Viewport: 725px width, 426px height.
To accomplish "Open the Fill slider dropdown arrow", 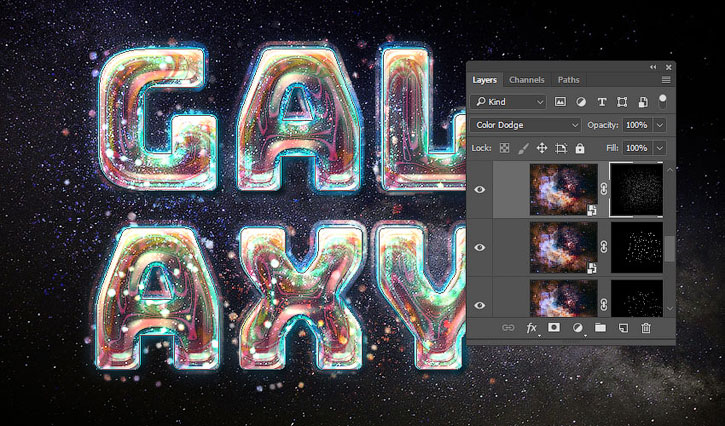I will click(x=660, y=148).
